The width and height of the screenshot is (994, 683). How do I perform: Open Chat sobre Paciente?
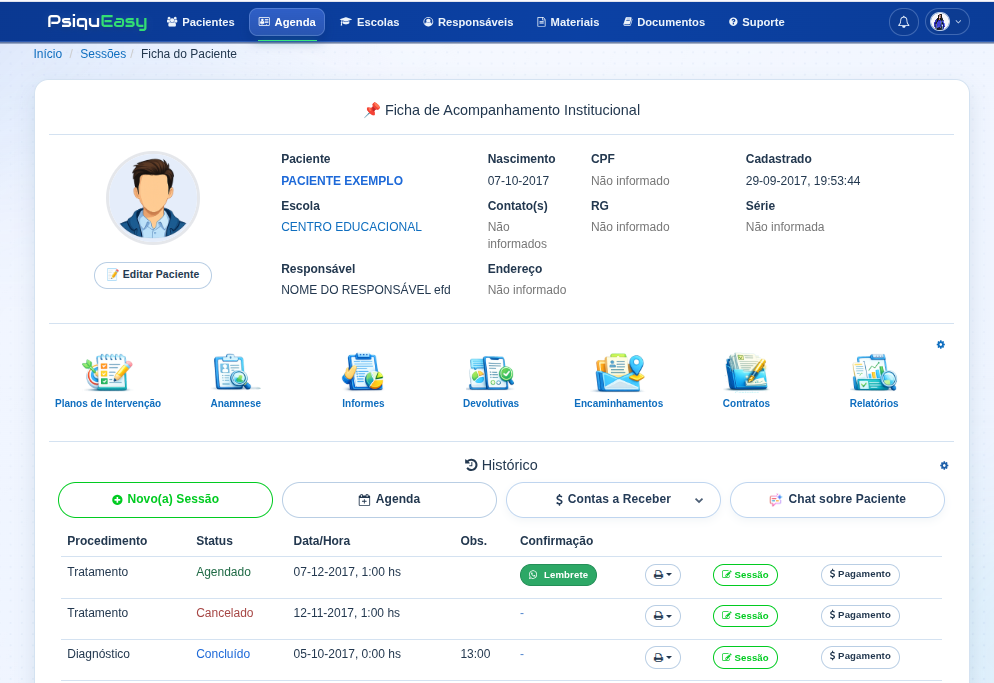[837, 500]
